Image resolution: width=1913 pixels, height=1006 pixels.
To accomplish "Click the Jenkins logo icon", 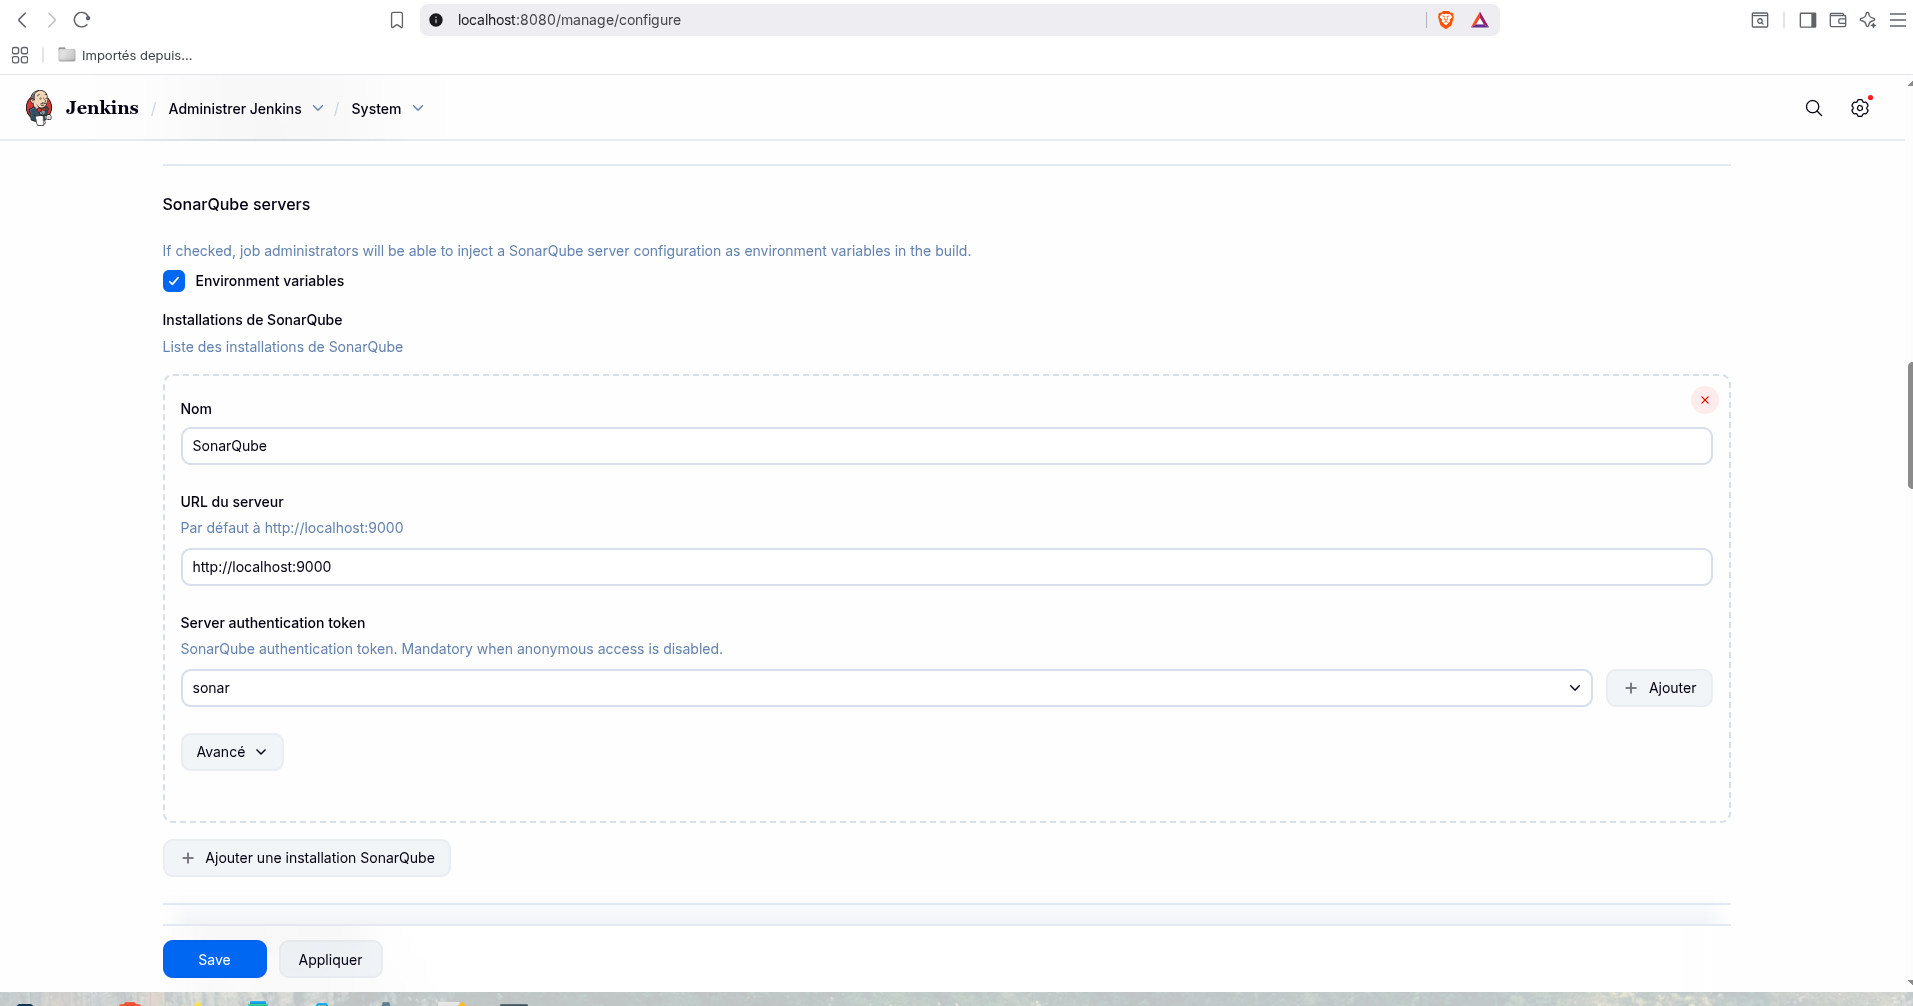I will pos(39,107).
